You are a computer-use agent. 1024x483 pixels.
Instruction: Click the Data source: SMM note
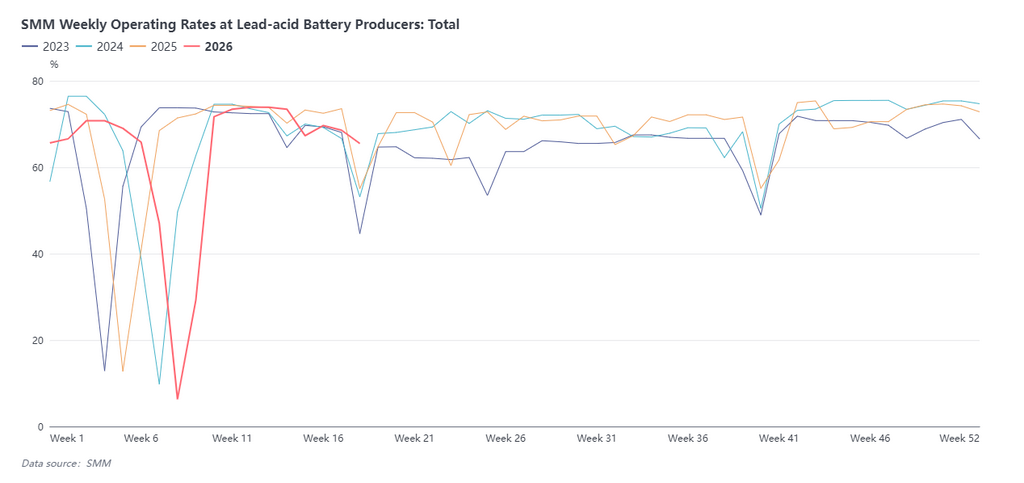(66, 463)
